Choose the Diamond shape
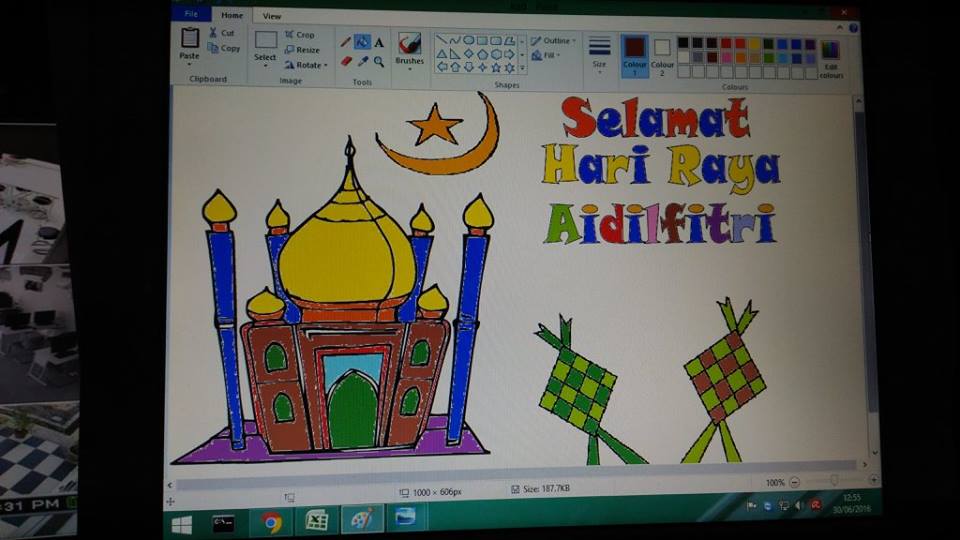The height and width of the screenshot is (540, 960). point(468,54)
